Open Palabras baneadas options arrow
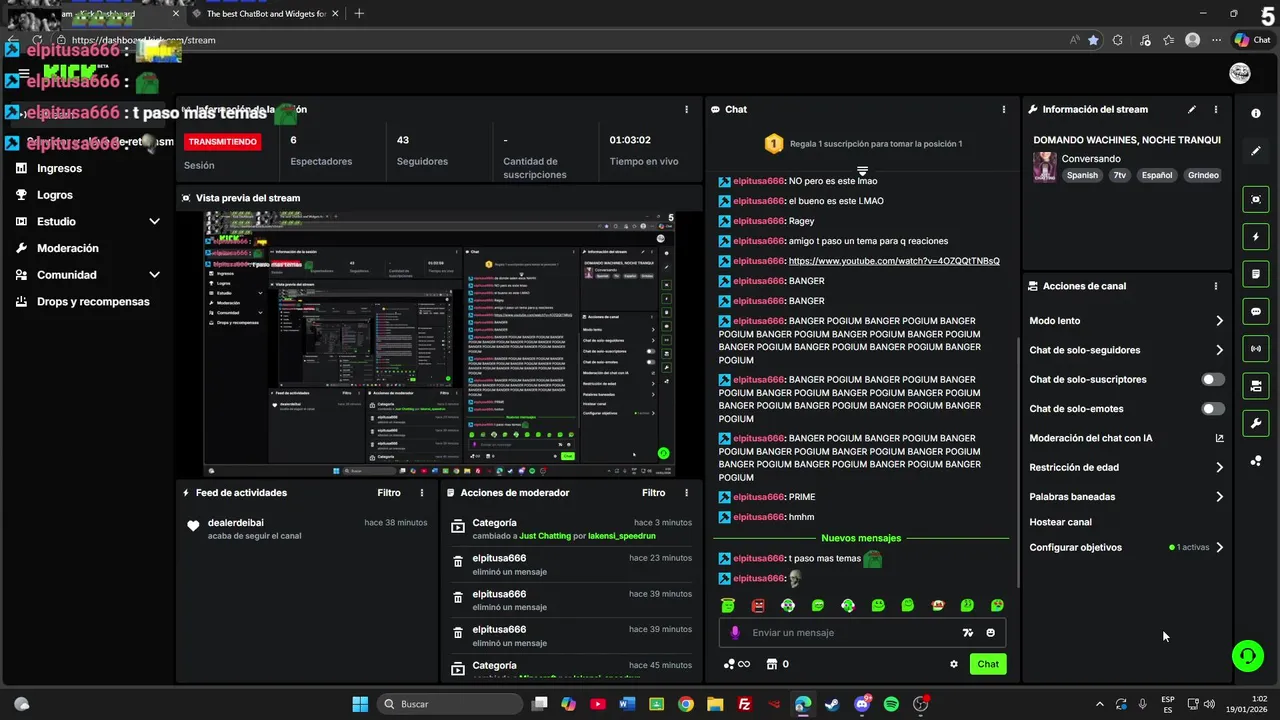 tap(1219, 497)
